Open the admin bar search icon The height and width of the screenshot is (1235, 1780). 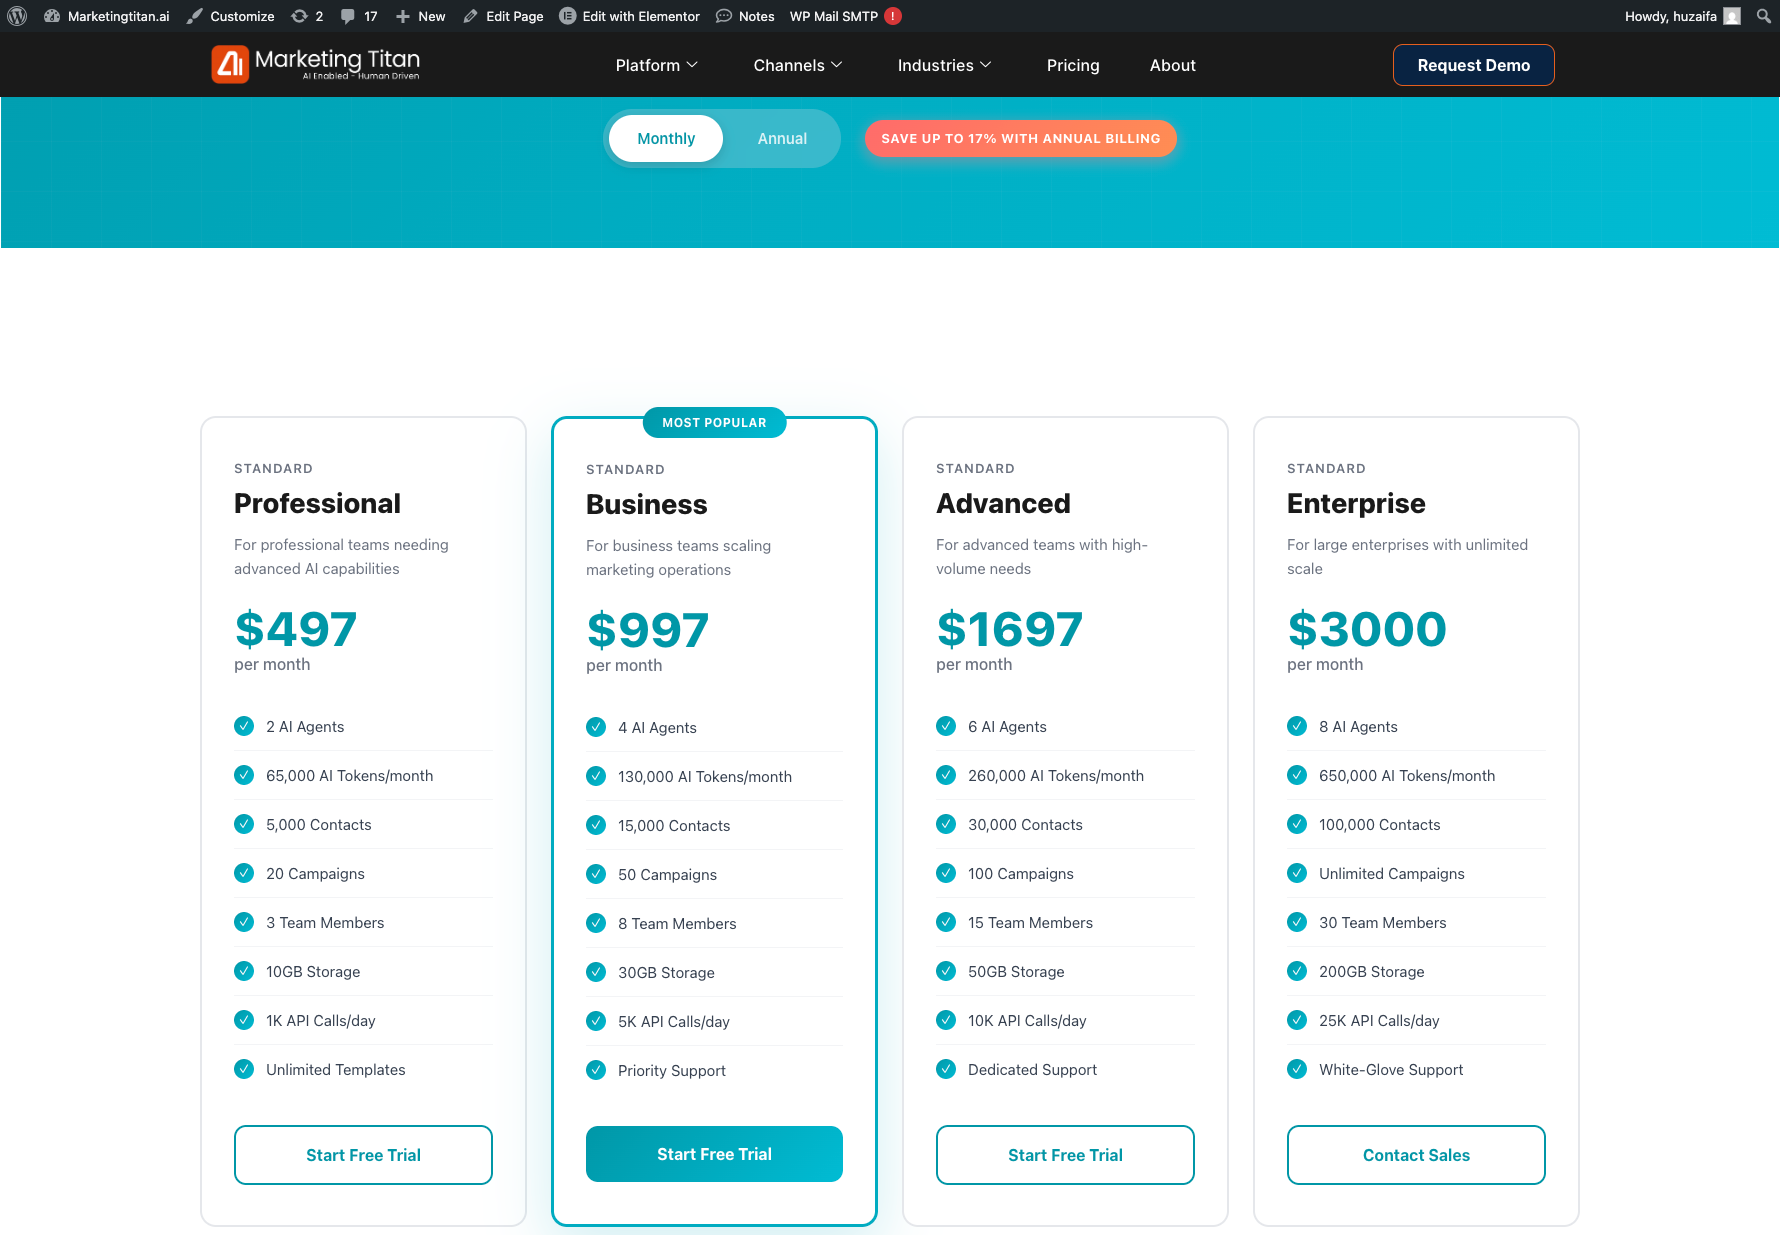pos(1763,16)
